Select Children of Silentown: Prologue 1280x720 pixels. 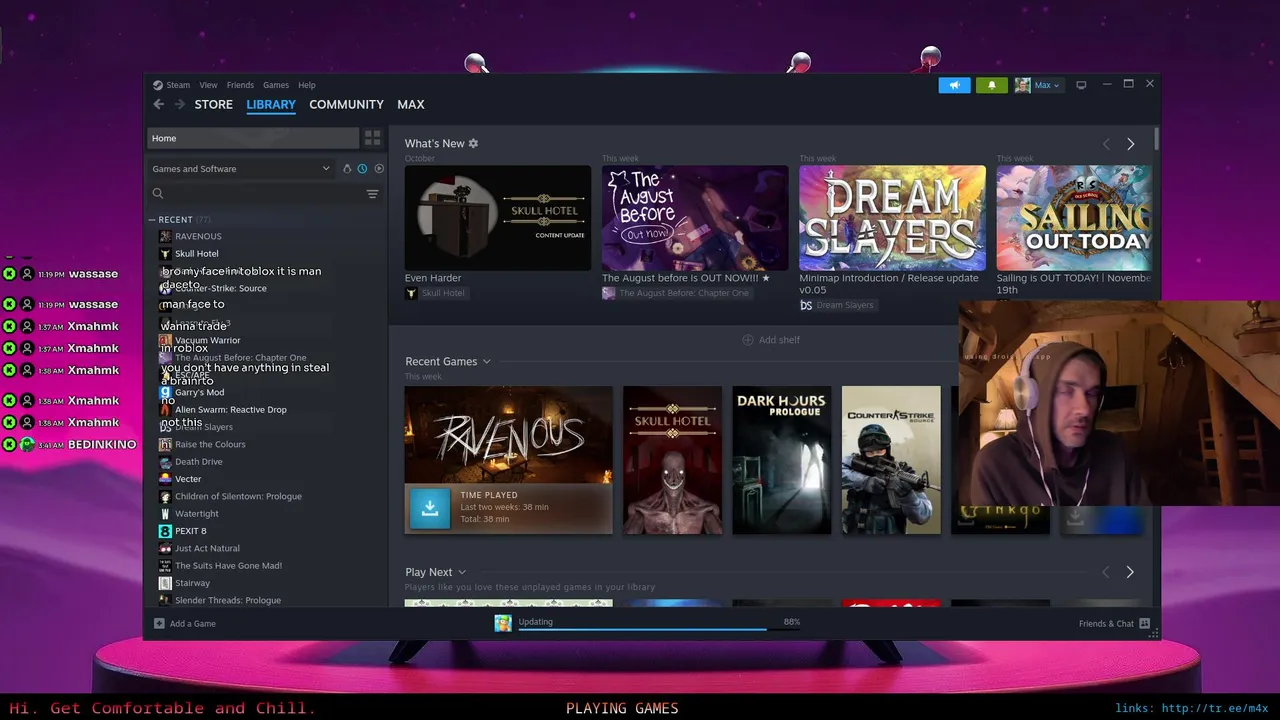(x=238, y=496)
